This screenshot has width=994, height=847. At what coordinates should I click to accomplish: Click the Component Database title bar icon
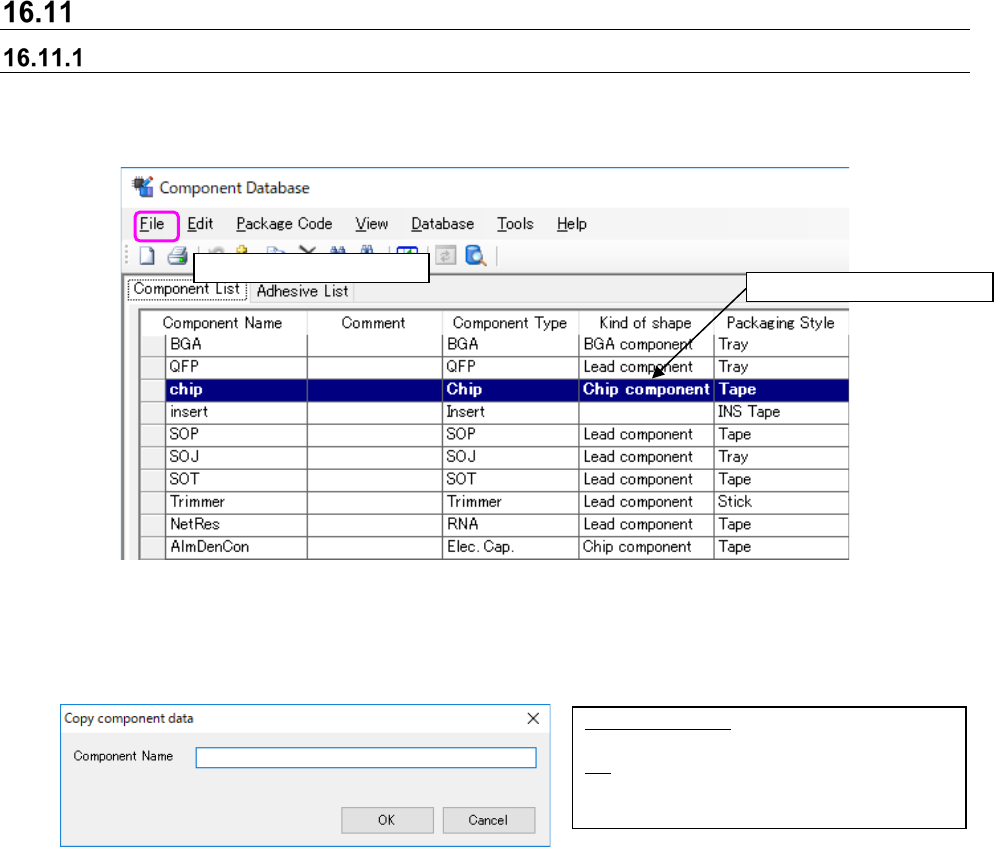click(x=143, y=187)
